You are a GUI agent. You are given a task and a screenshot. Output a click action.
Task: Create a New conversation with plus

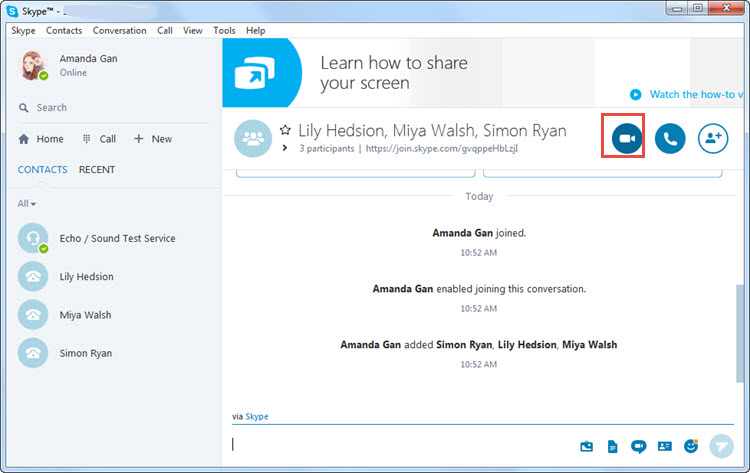tap(153, 139)
